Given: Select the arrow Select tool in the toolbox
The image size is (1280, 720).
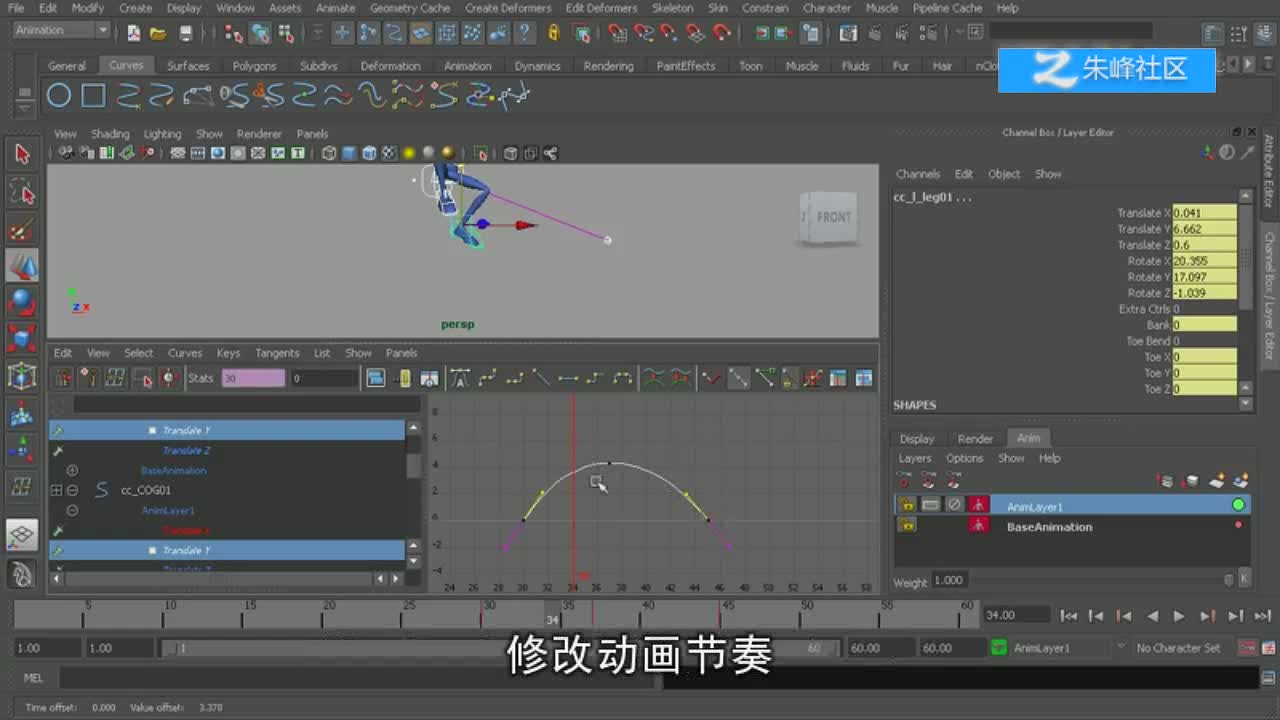Looking at the screenshot, I should [x=22, y=154].
